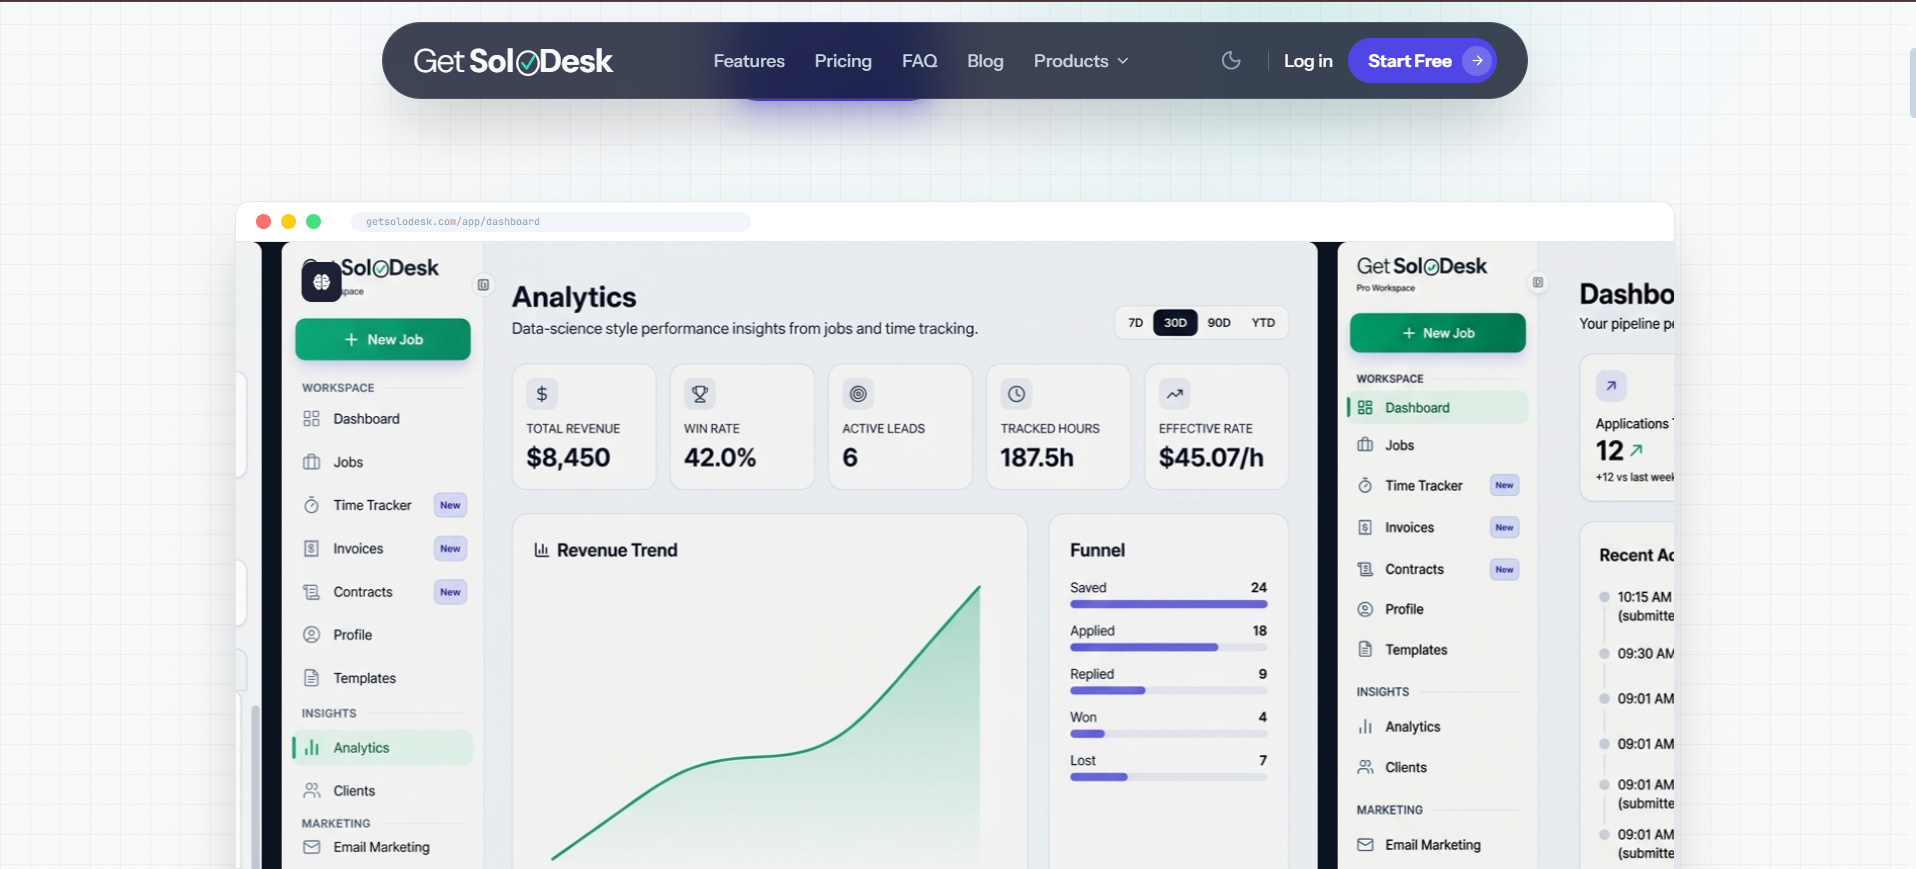Click the Log in link
This screenshot has height=869, width=1916.
[x=1308, y=61]
